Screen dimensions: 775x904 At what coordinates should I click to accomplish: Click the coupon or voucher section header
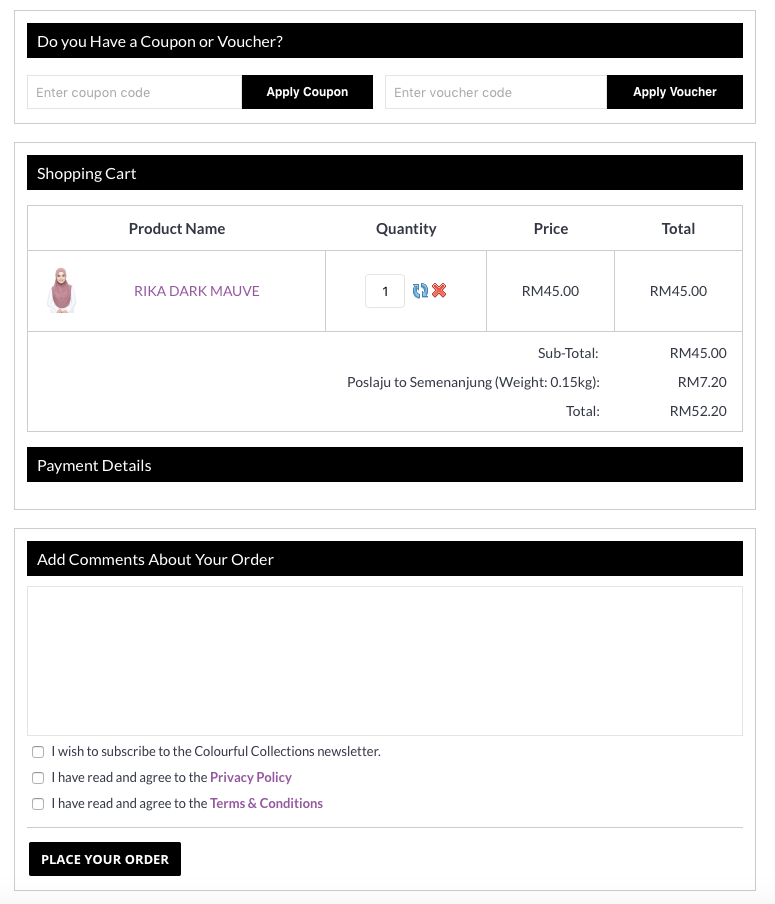pos(385,40)
